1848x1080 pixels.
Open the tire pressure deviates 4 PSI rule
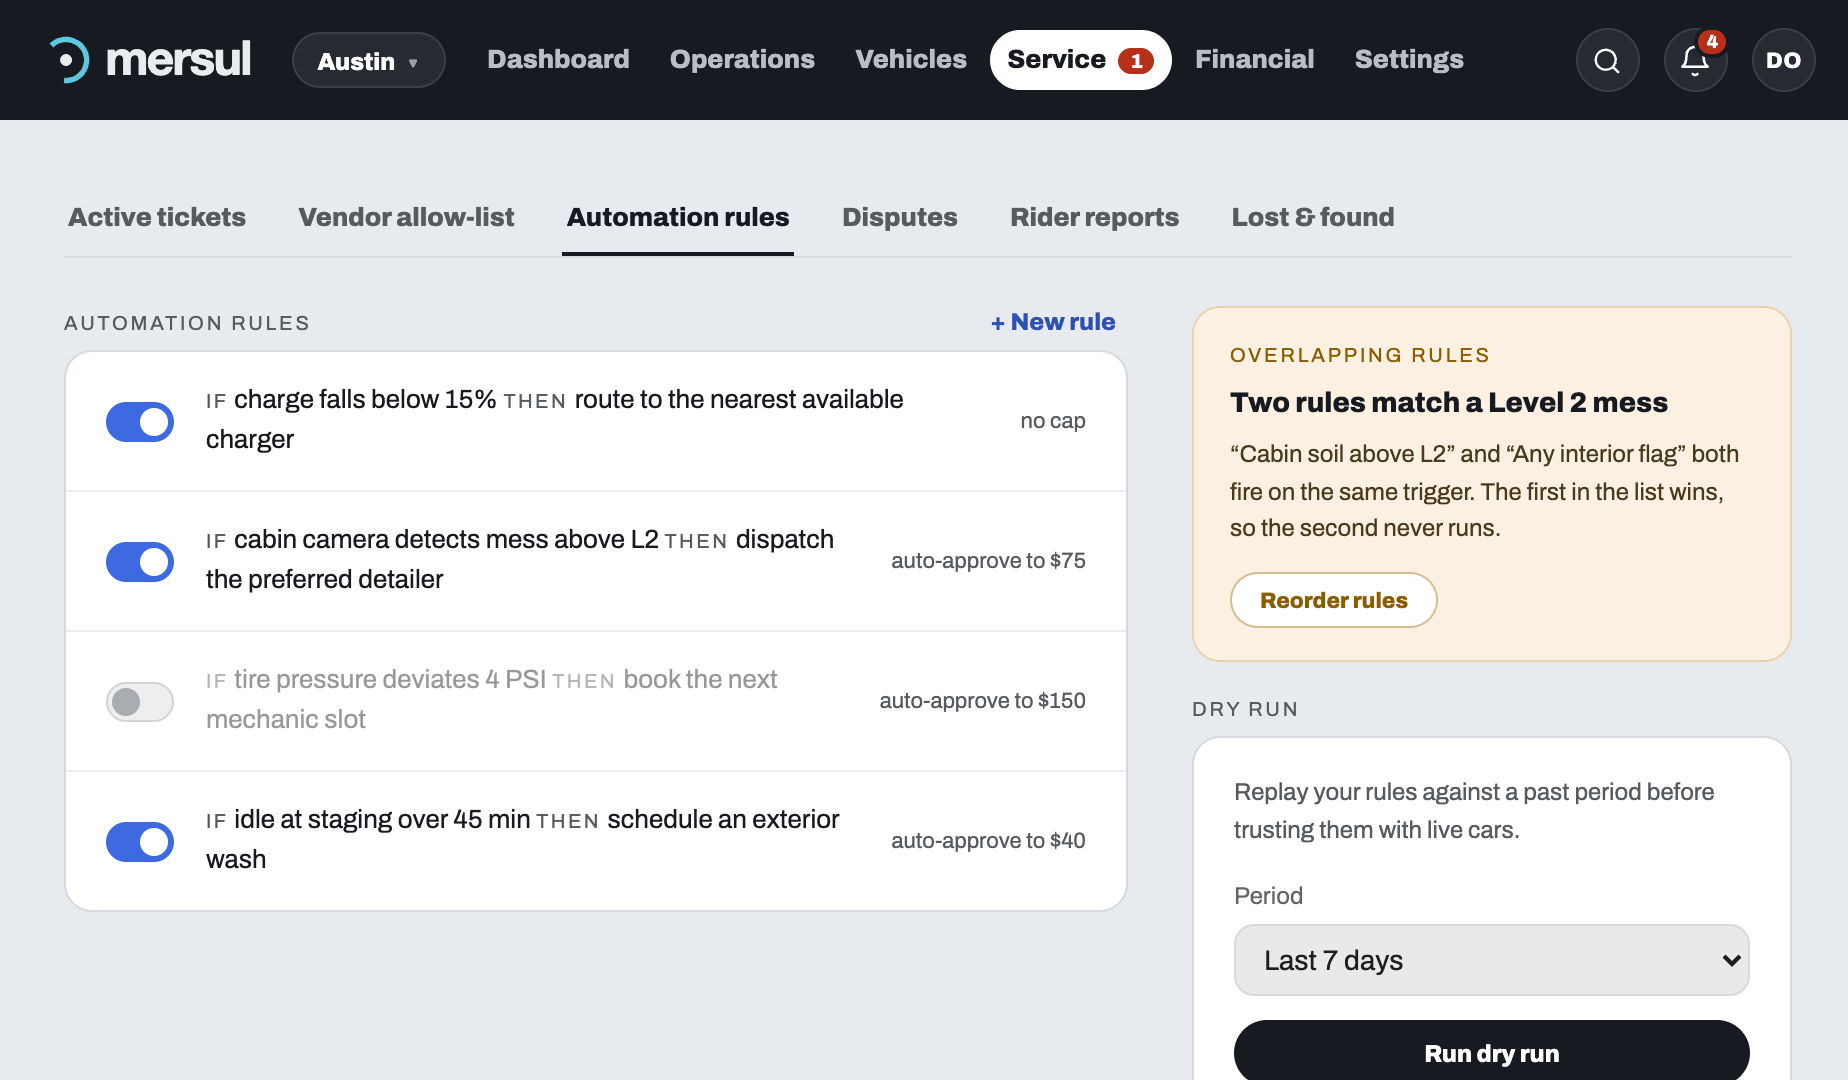tap(596, 701)
